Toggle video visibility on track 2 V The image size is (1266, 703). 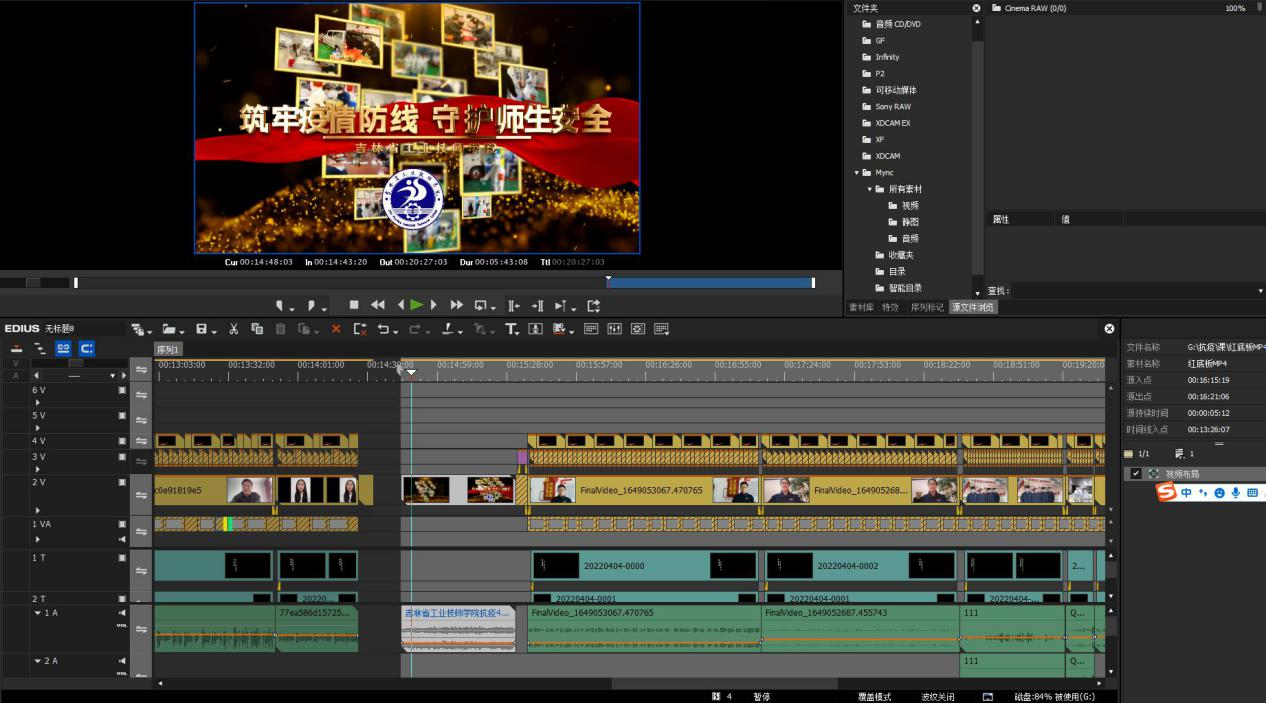click(x=122, y=482)
